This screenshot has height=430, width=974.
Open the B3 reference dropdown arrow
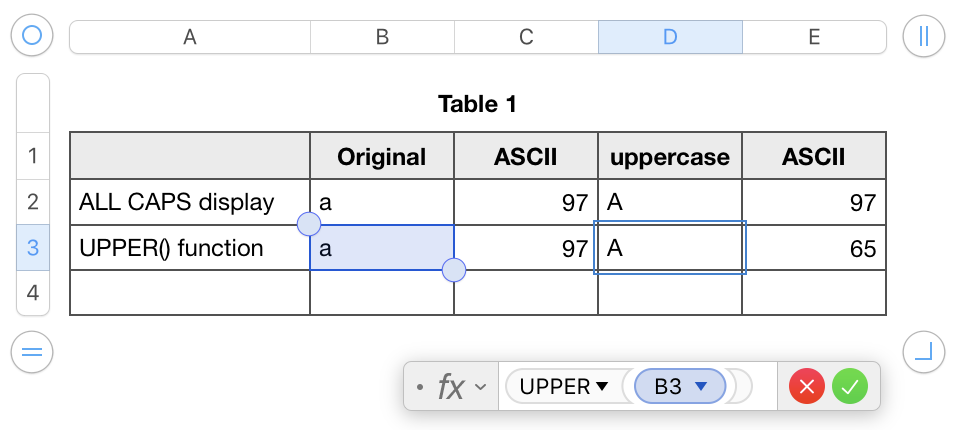(702, 387)
